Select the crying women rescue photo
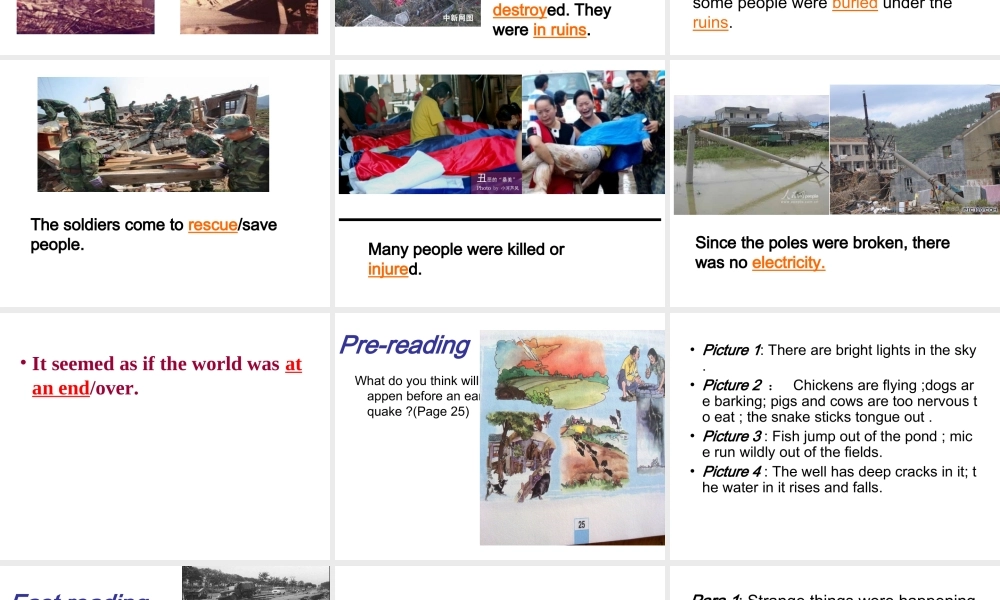Viewport: 1000px width, 600px height. (x=594, y=132)
